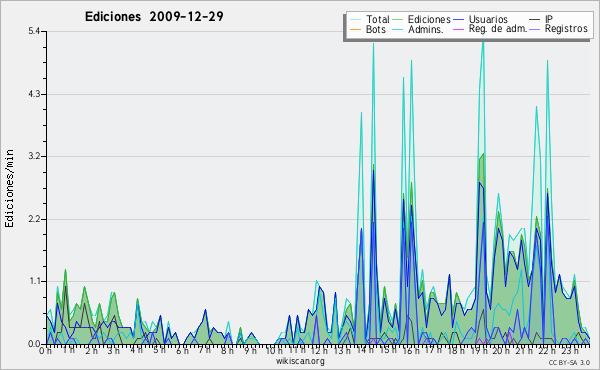Screen dimensions: 600x370
Task: Click the '5.4' y-axis value
Action: point(34,31)
